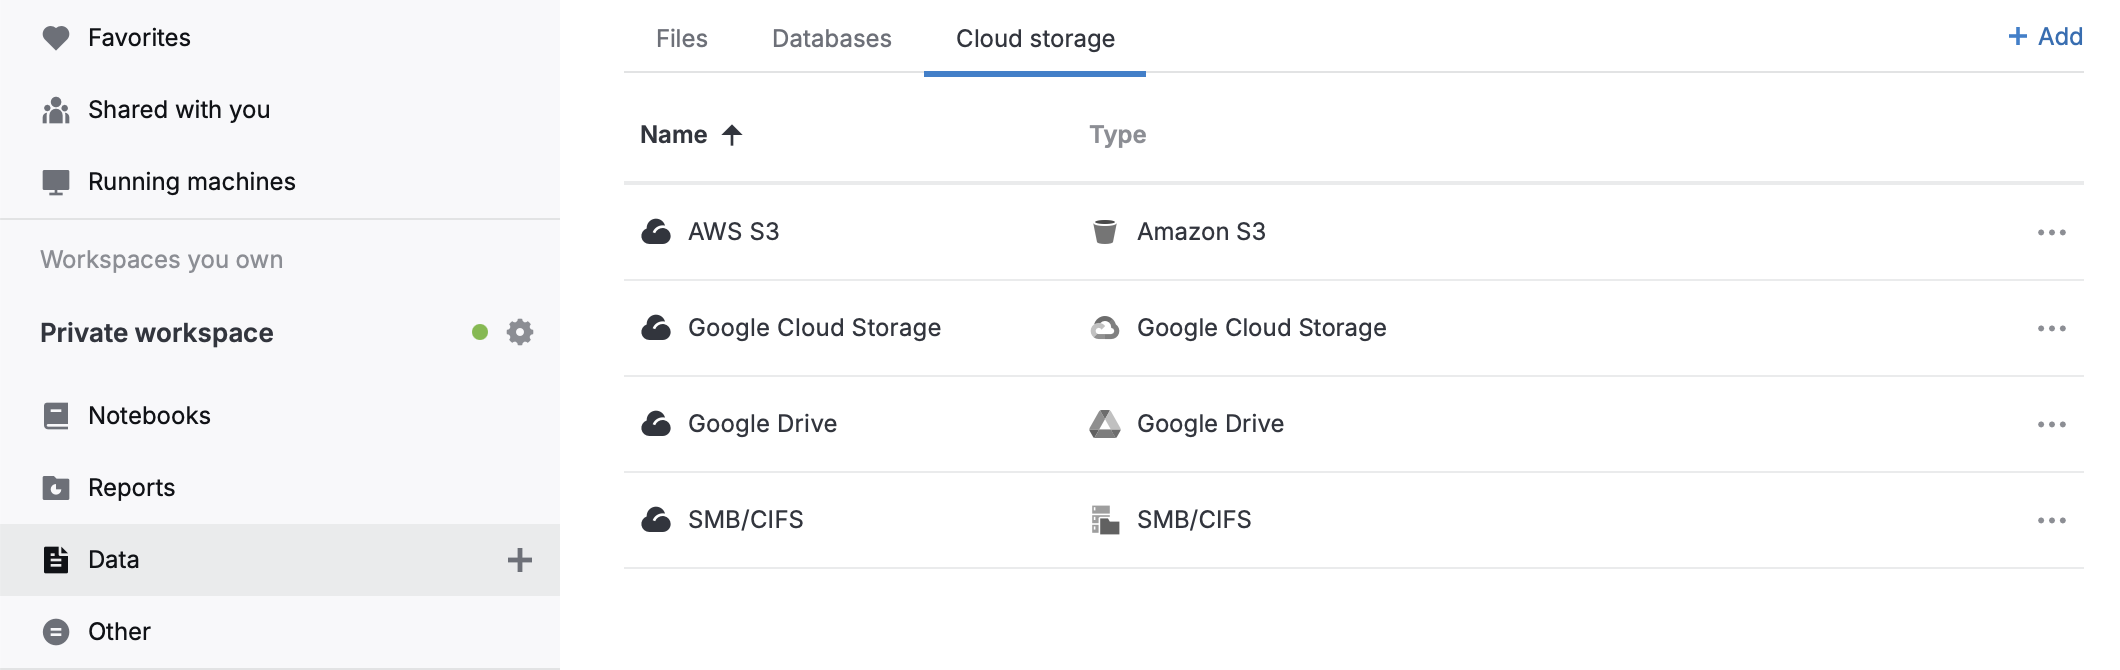The height and width of the screenshot is (670, 2120).
Task: Click the Google Drive triangle icon
Action: click(1106, 423)
